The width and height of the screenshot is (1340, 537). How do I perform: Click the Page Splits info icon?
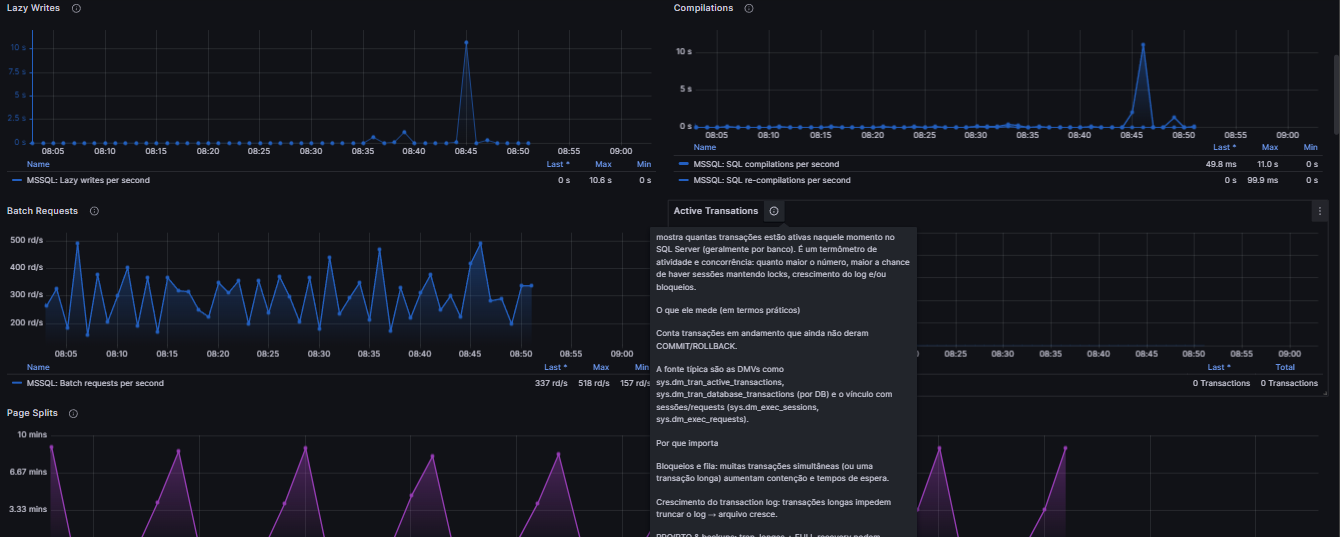click(73, 413)
